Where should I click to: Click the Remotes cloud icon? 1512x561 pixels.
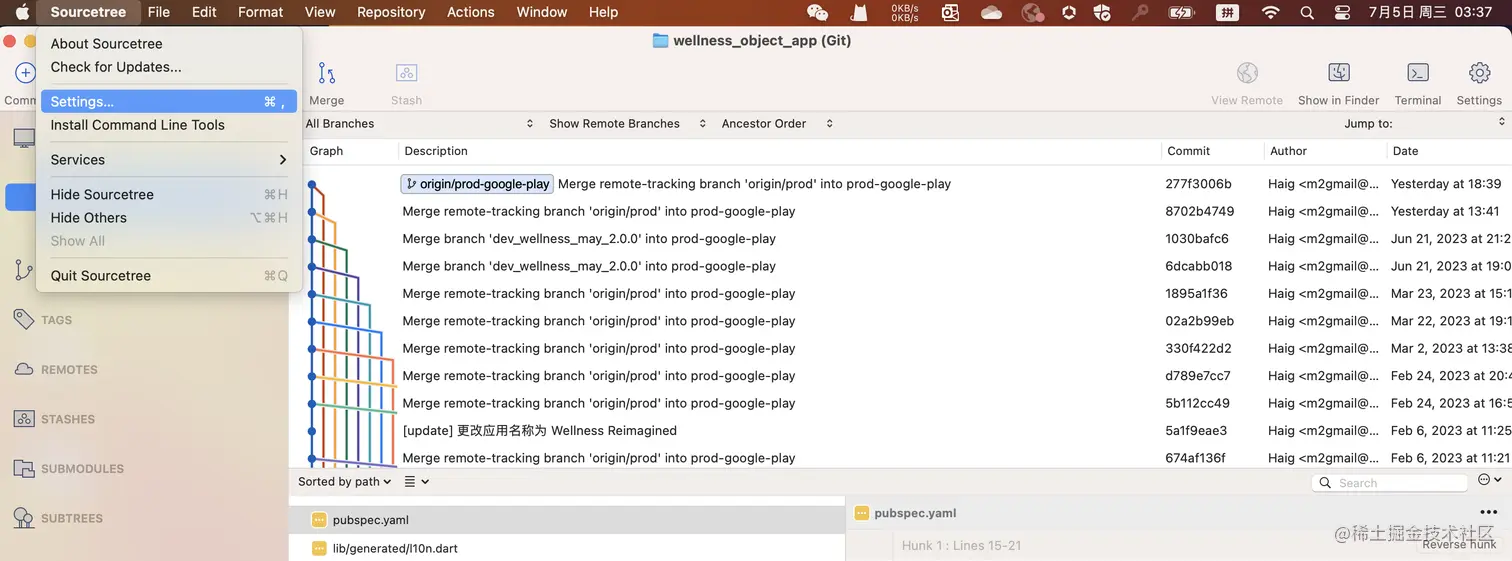click(x=24, y=369)
